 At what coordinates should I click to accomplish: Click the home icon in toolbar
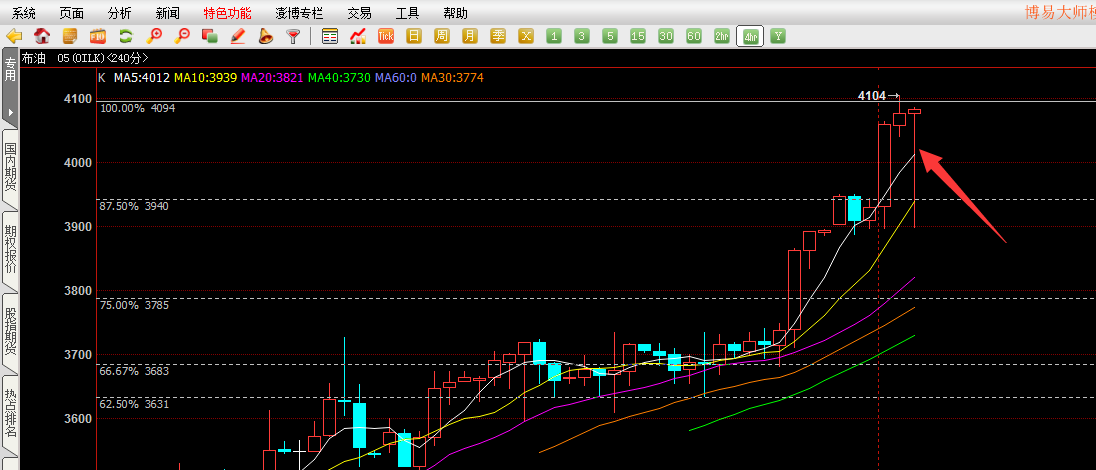point(42,36)
